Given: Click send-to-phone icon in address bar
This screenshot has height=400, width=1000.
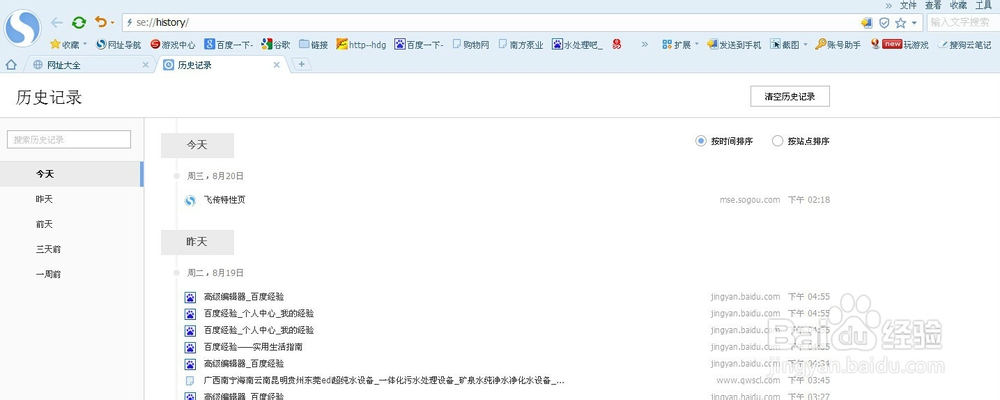Looking at the screenshot, I should point(866,23).
